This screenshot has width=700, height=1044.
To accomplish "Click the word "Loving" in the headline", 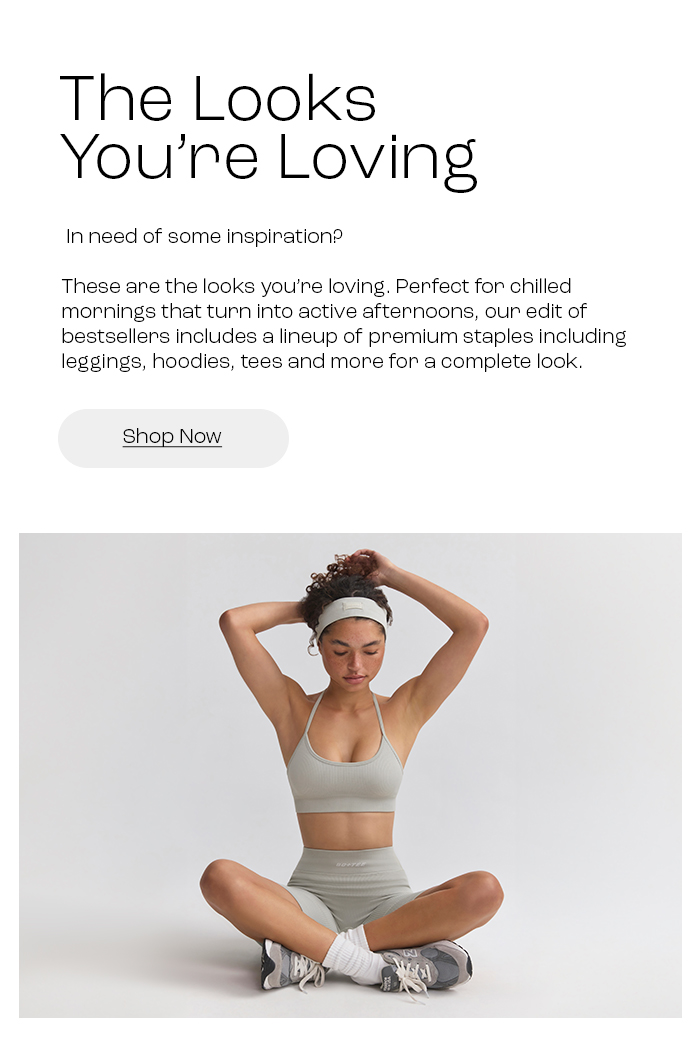I will pyautogui.click(x=377, y=160).
